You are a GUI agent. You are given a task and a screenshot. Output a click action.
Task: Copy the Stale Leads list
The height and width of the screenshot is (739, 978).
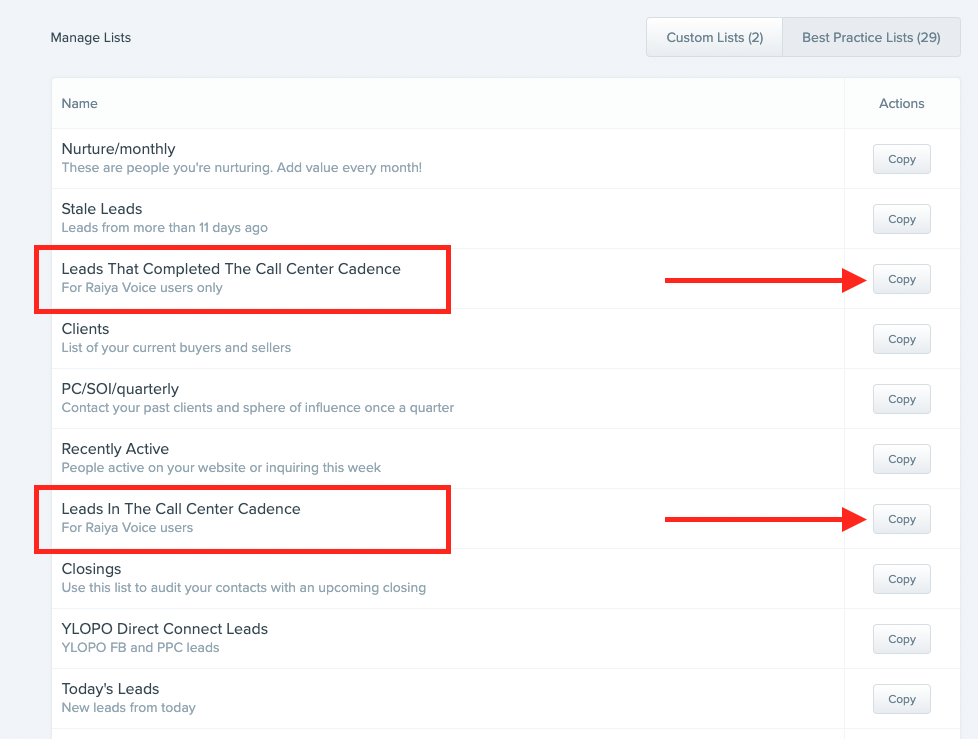(x=901, y=219)
